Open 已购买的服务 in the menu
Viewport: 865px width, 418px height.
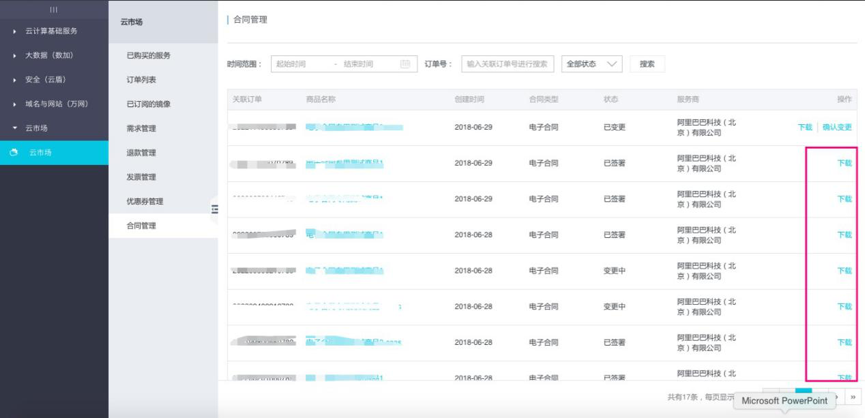(148, 56)
